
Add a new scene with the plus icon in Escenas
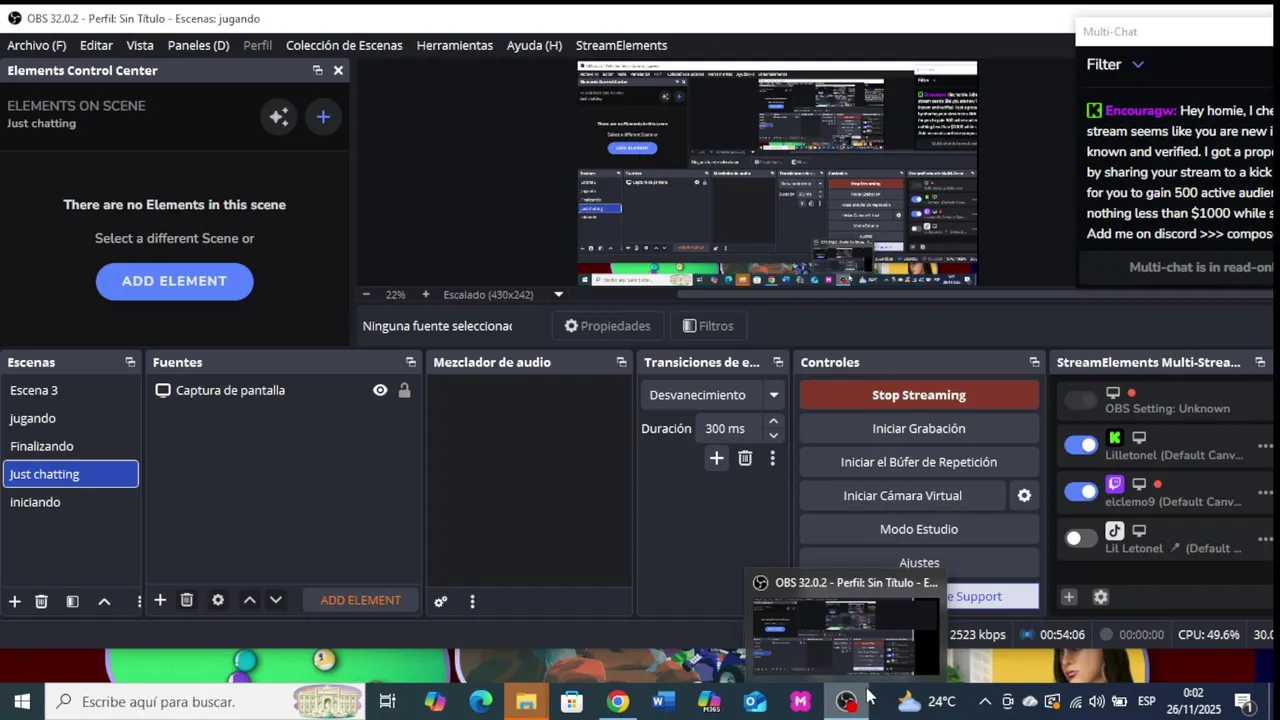click(15, 601)
